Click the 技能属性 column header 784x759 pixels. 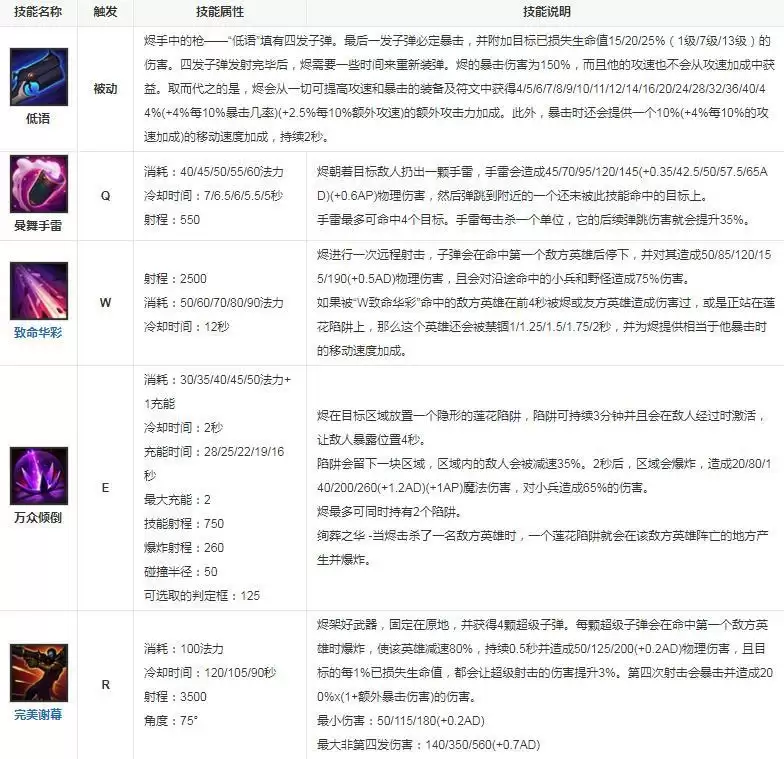click(x=220, y=12)
